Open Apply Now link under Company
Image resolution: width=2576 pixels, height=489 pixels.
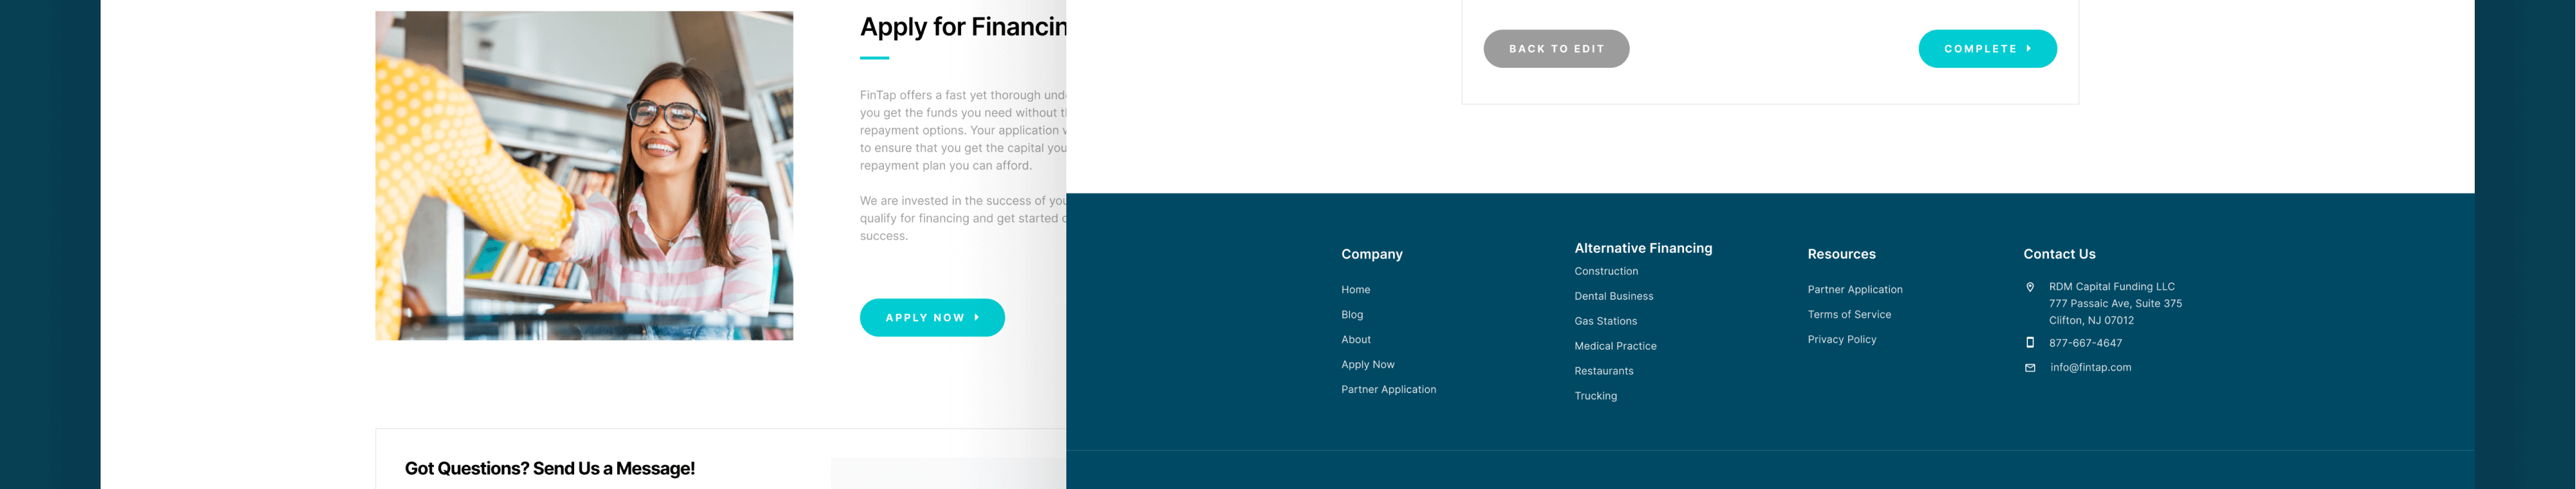tap(1367, 365)
